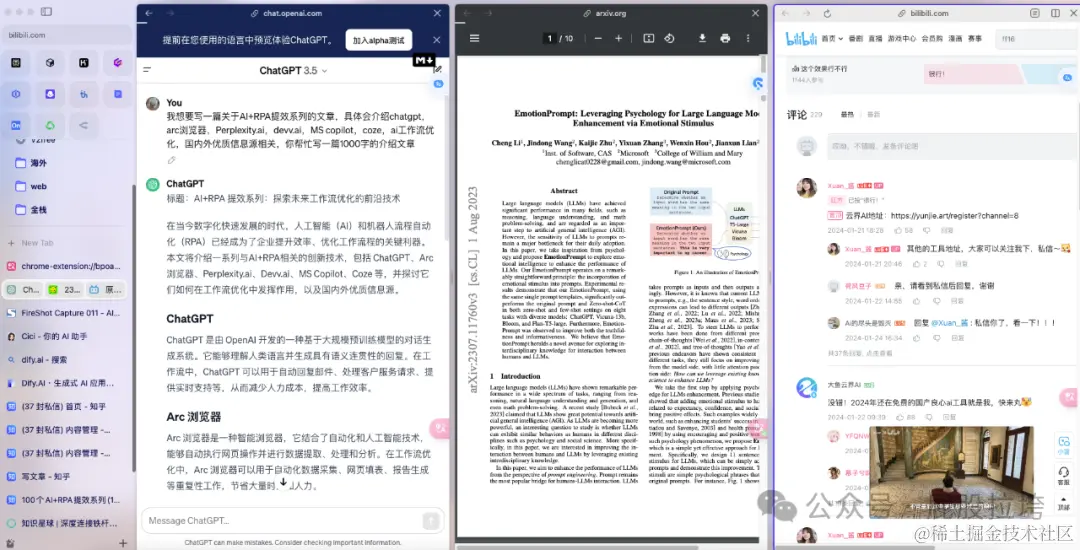Print the arxiv PDF

point(725,39)
